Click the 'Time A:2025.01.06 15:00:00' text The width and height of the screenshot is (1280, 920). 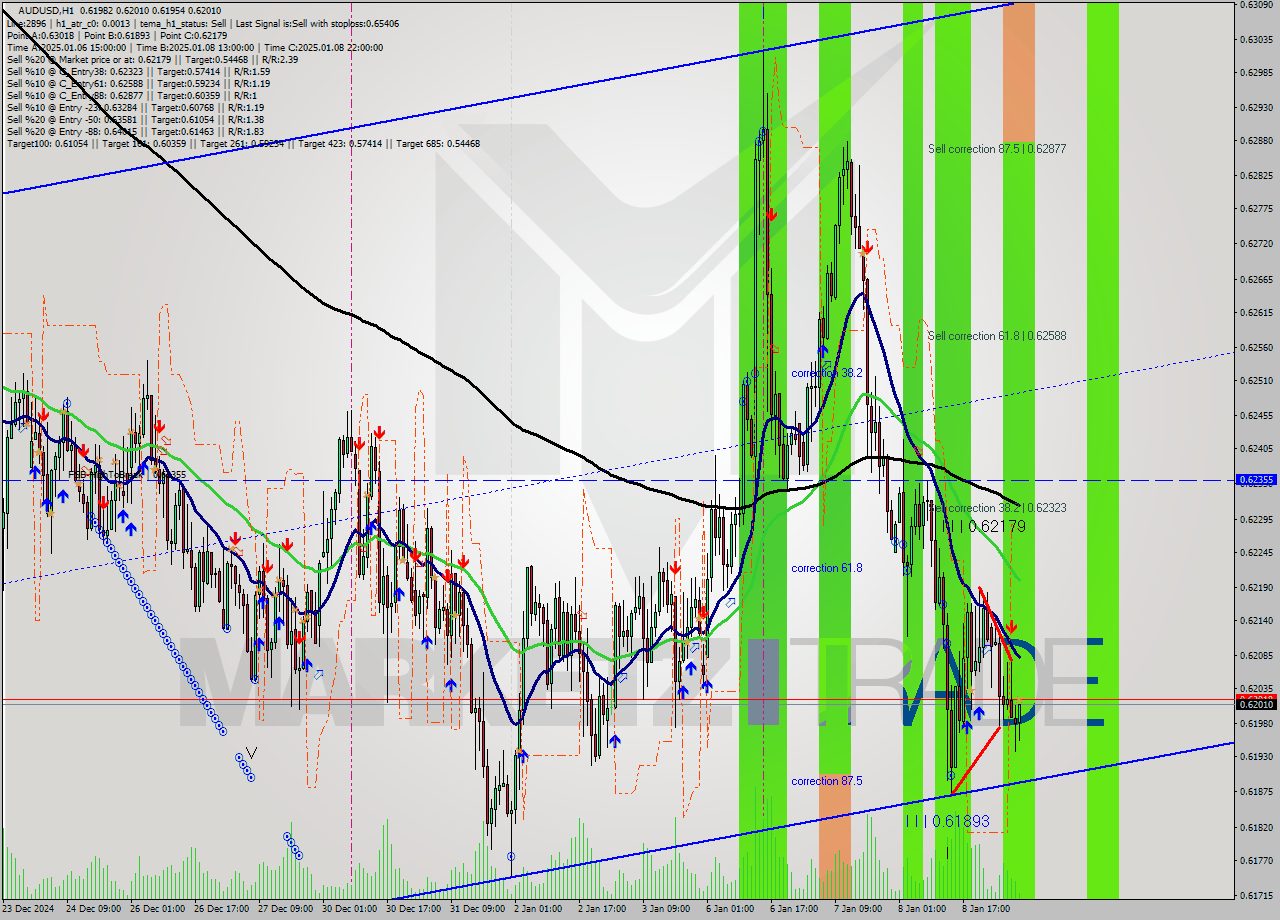[x=66, y=47]
